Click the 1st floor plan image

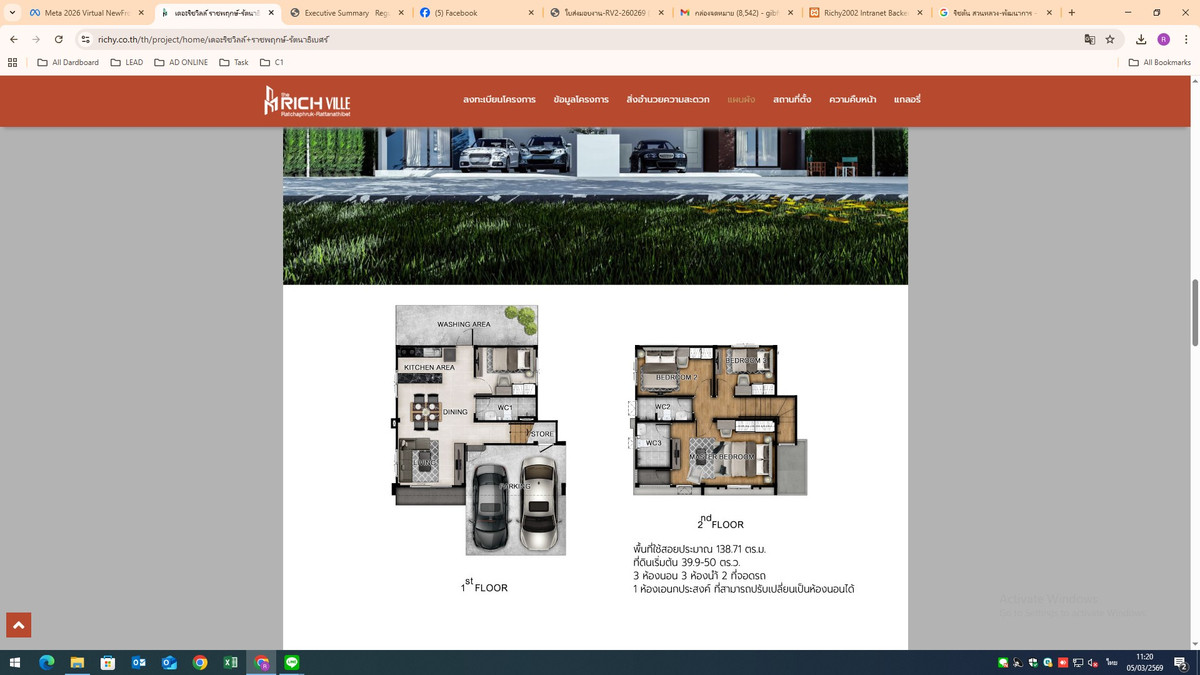pos(479,430)
